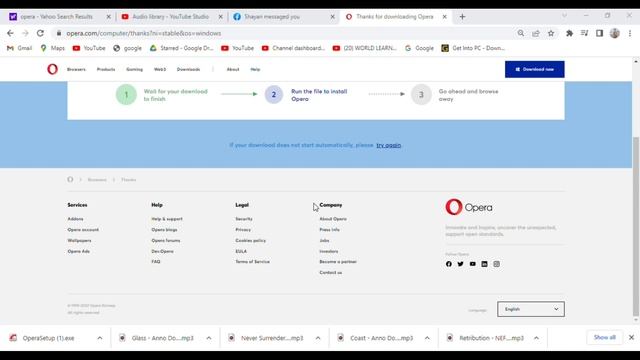Open the About Opera footer link
This screenshot has width=640, height=360.
click(333, 219)
